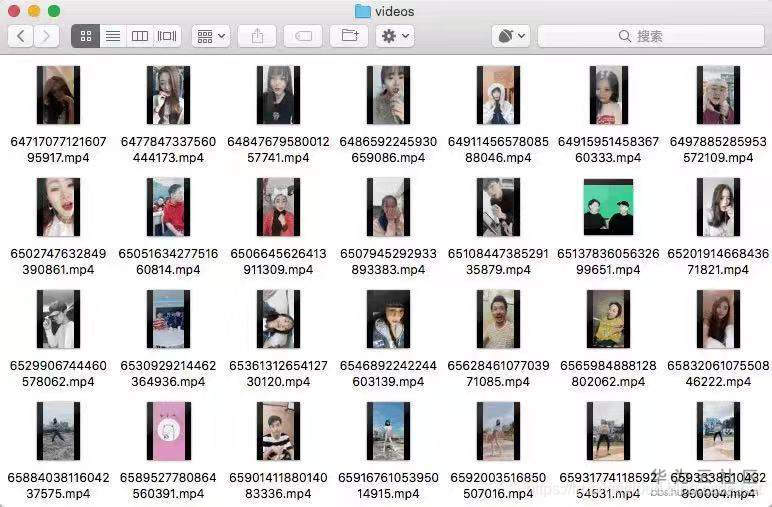This screenshot has height=507, width=772.
Task: Select file 6592003516850507016.mp4 thumbnail
Action: pyautogui.click(x=498, y=431)
